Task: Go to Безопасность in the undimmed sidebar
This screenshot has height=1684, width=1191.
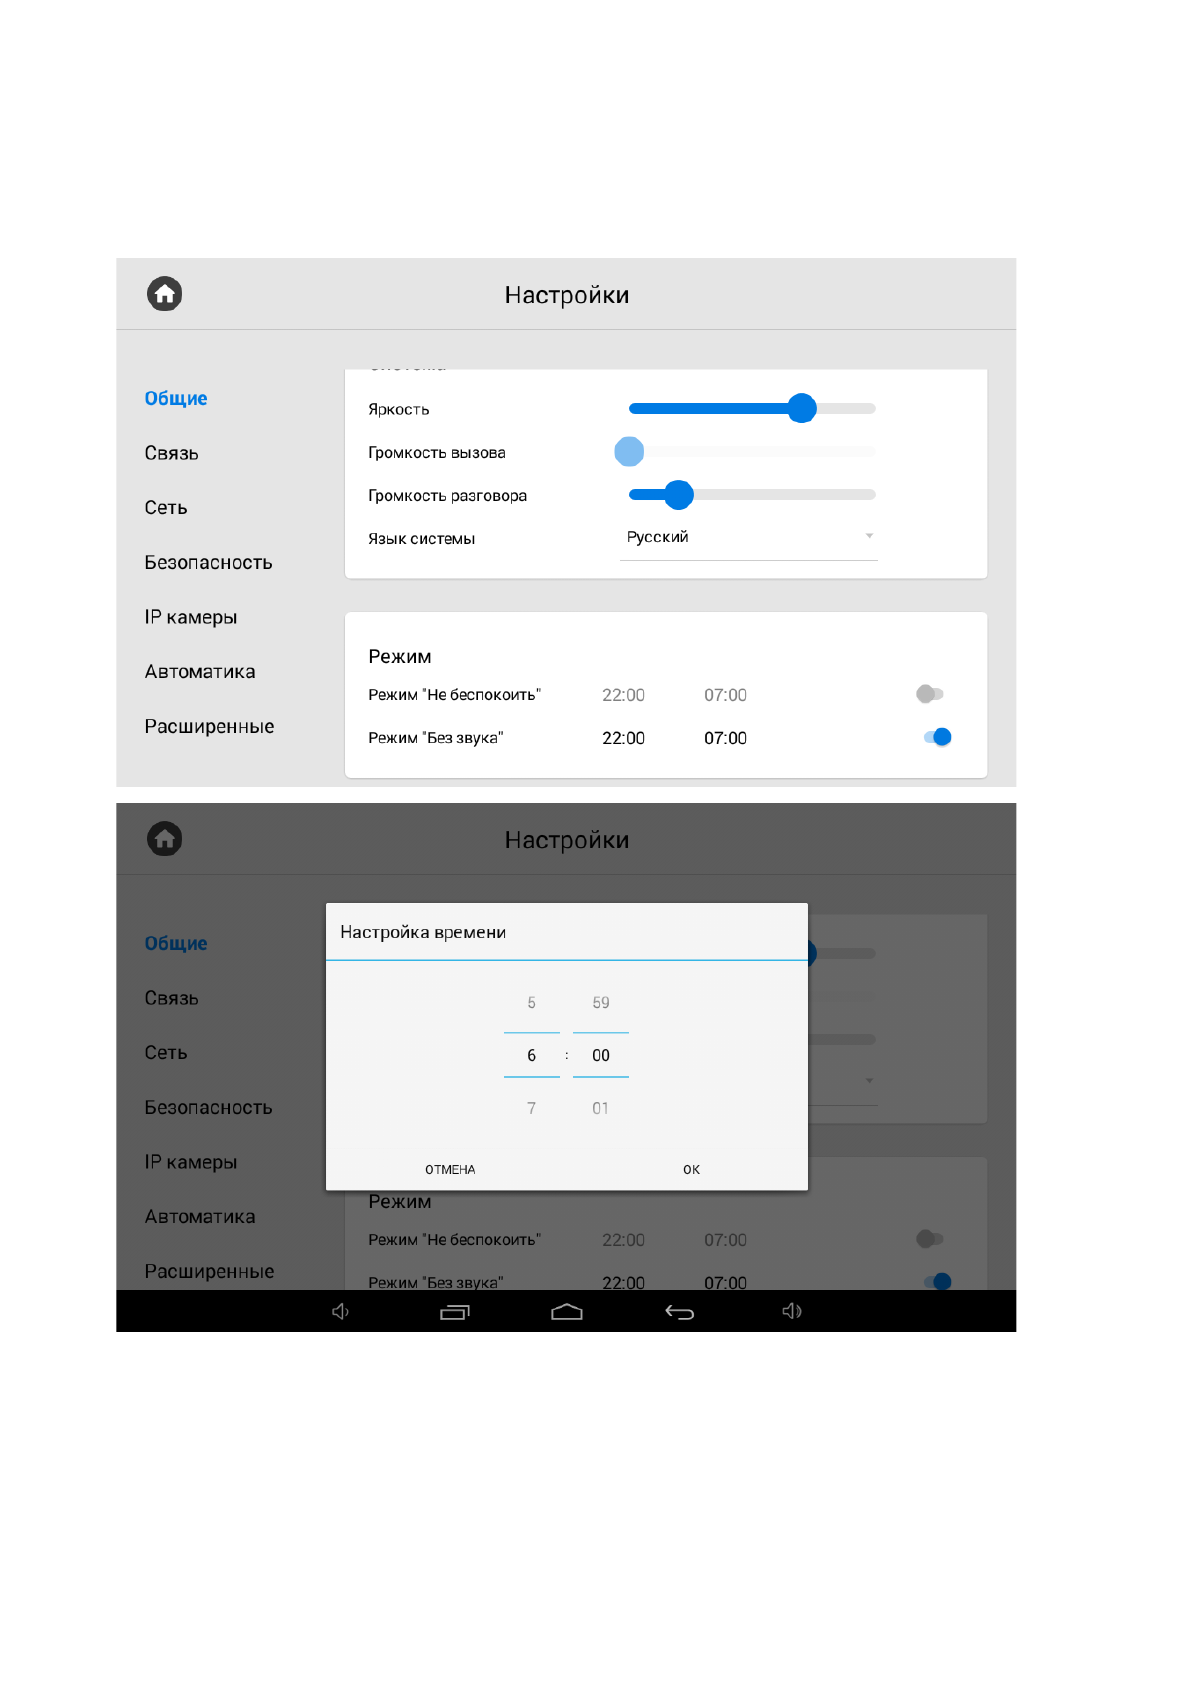Action: tap(208, 563)
